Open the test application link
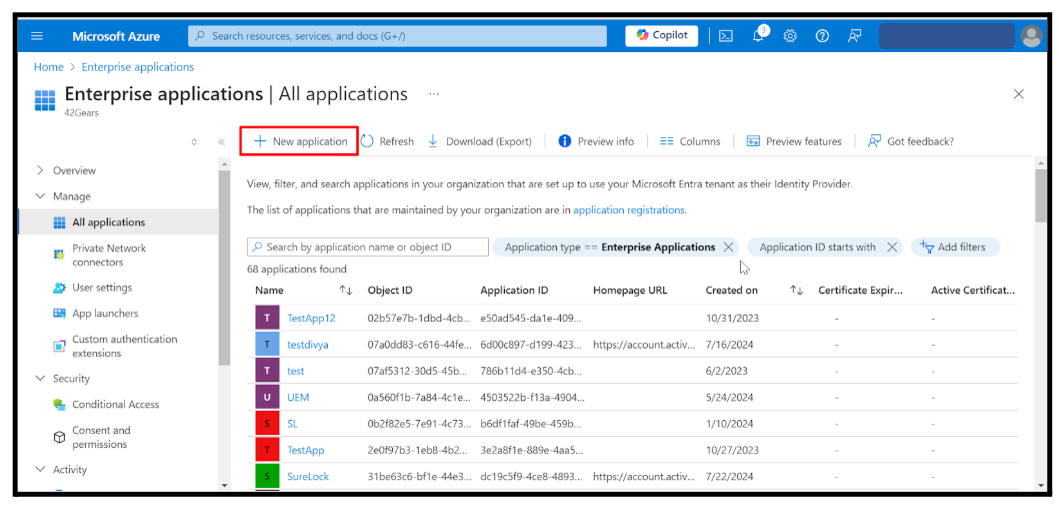 tap(296, 371)
